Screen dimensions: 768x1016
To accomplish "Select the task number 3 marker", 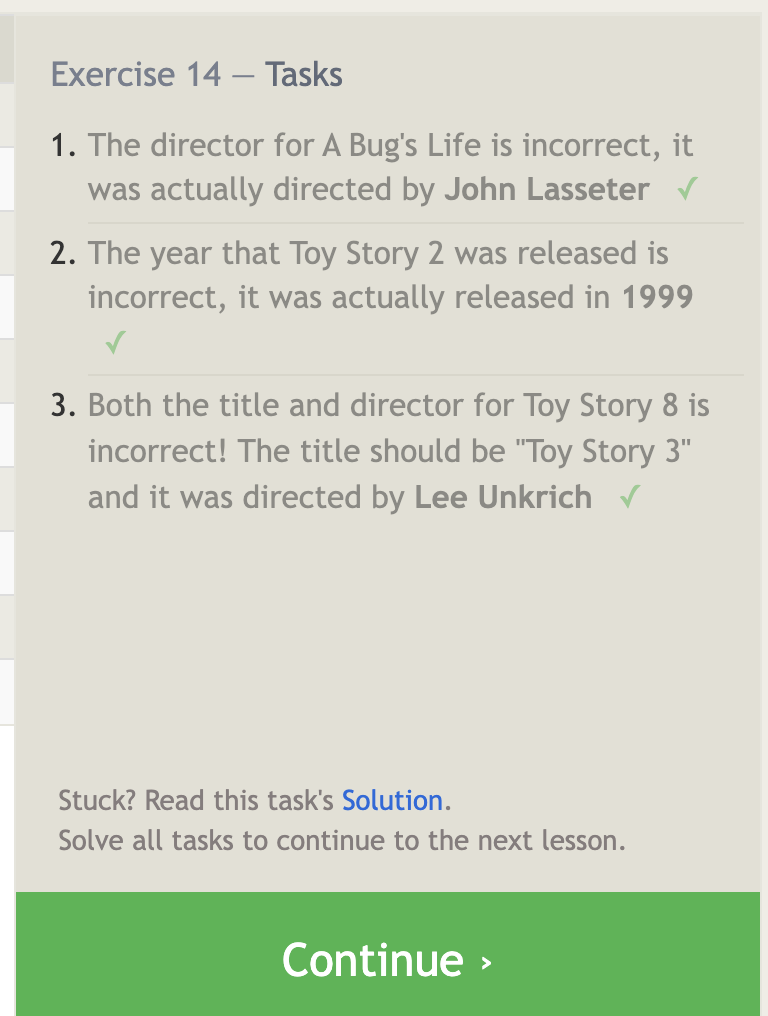I will pyautogui.click(x=64, y=406).
